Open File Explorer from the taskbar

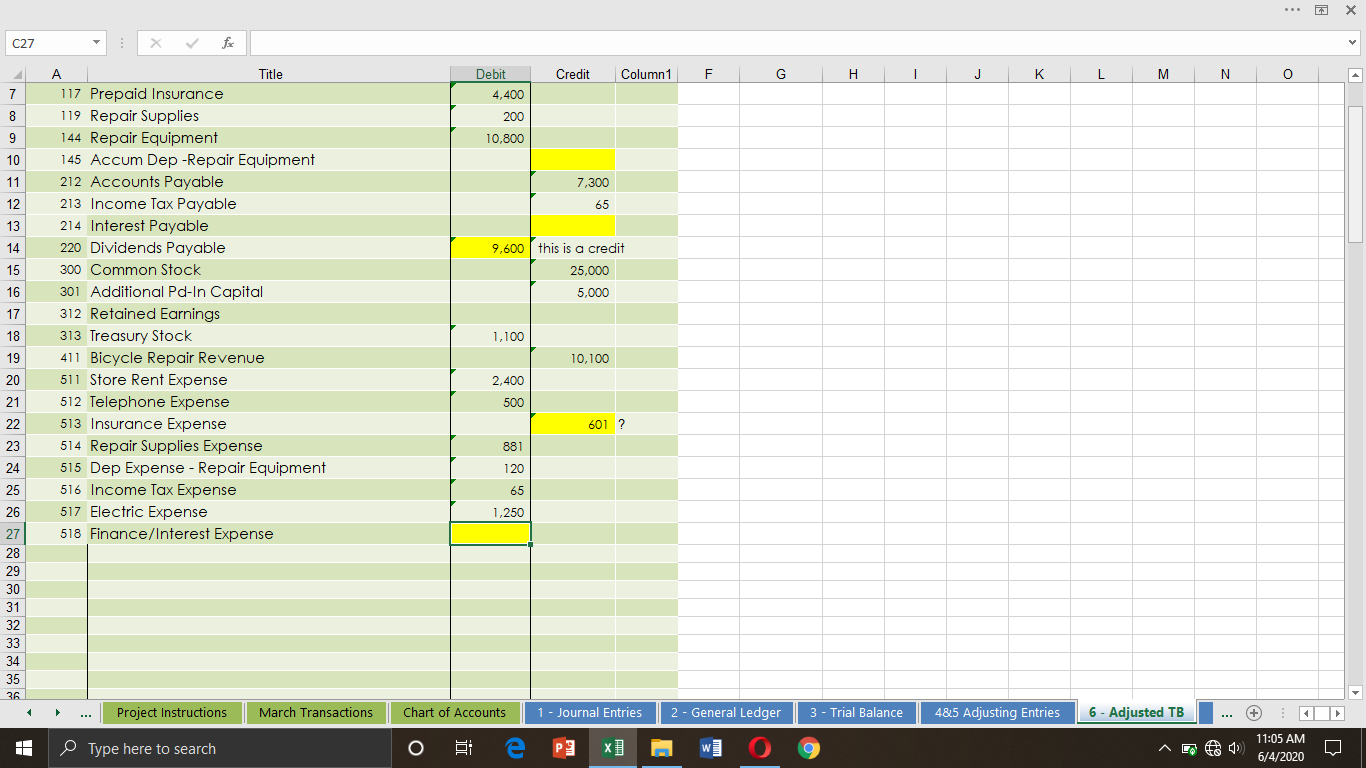(x=661, y=748)
